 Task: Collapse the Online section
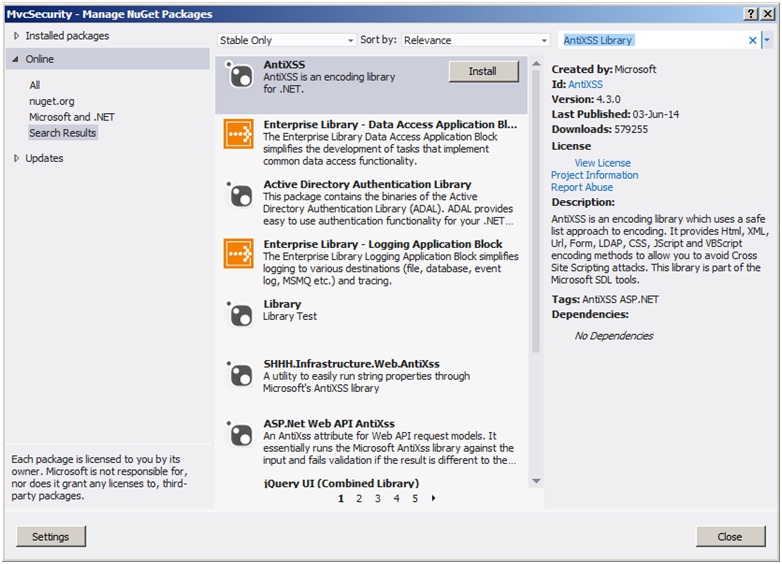tap(15, 59)
